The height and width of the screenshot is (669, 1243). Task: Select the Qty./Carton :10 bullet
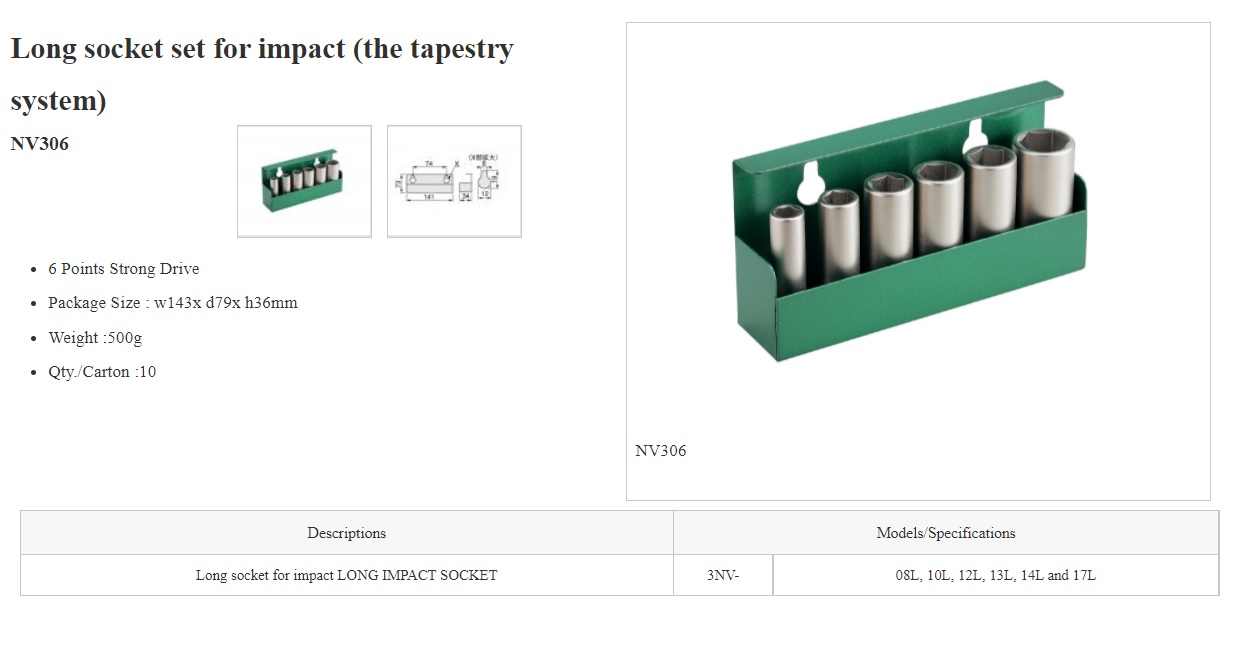point(102,372)
